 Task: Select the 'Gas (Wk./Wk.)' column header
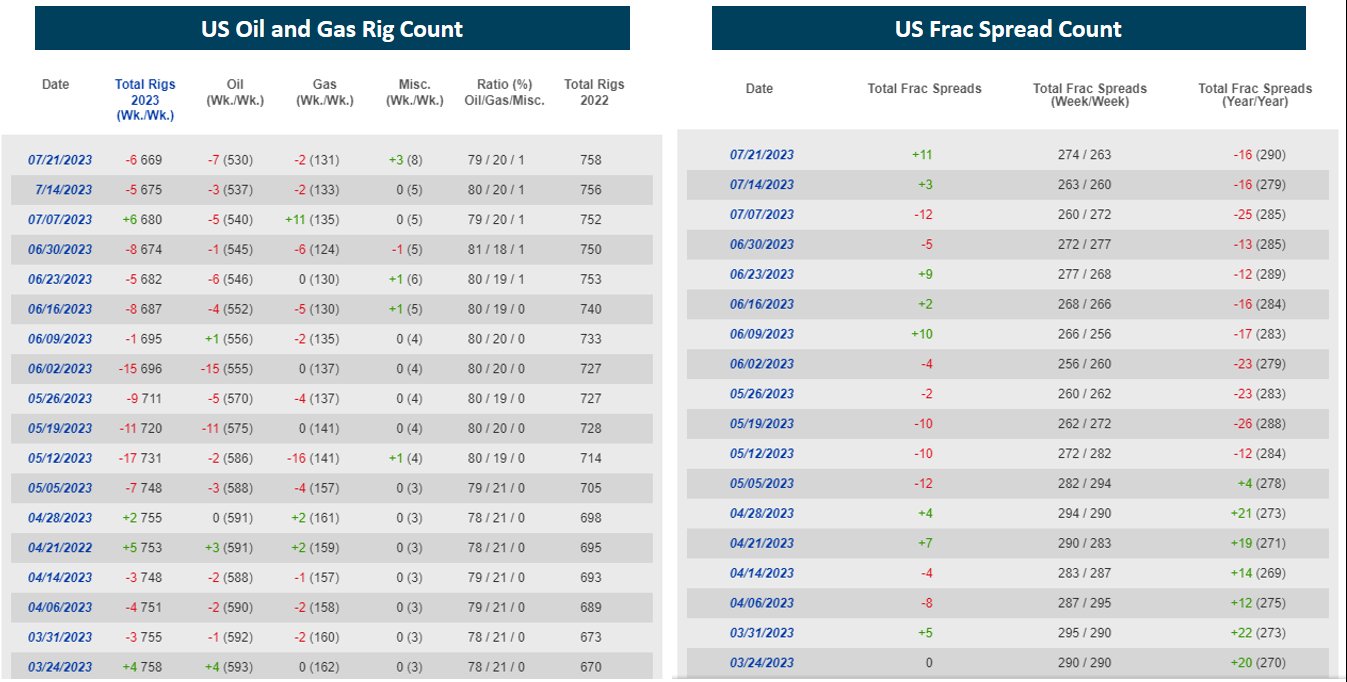pyautogui.click(x=325, y=92)
